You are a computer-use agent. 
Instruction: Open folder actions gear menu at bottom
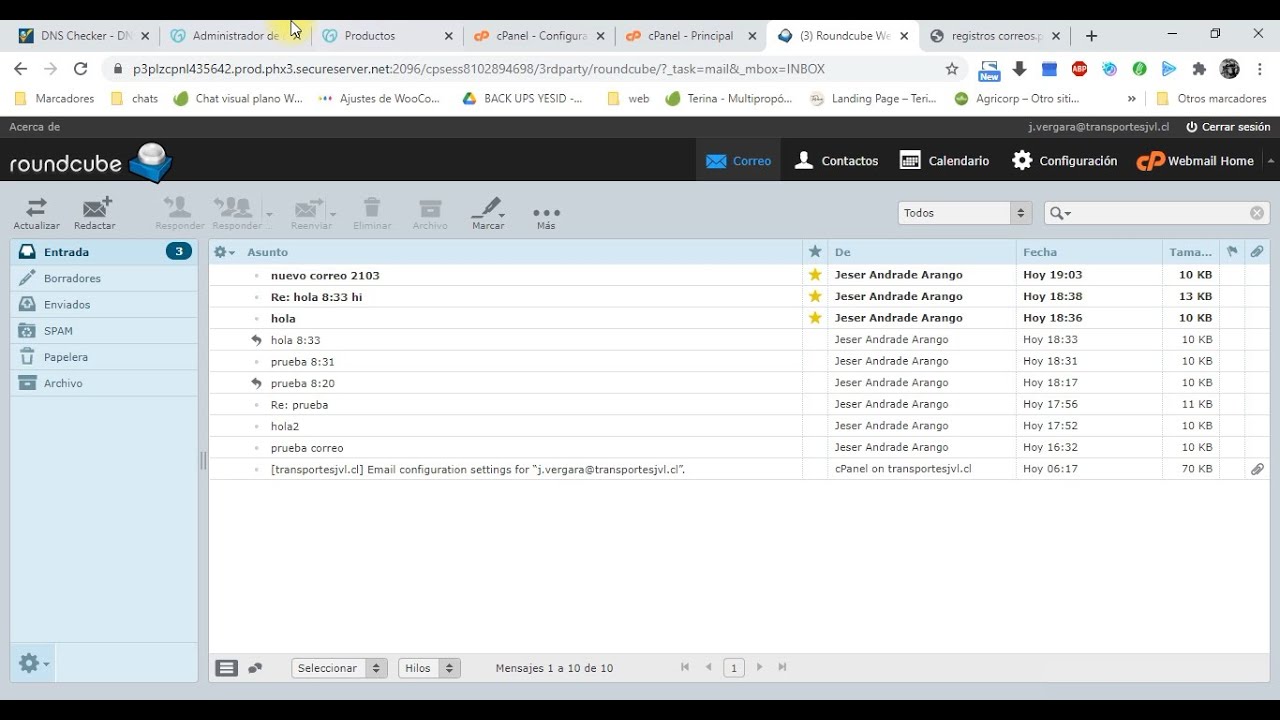pos(33,663)
